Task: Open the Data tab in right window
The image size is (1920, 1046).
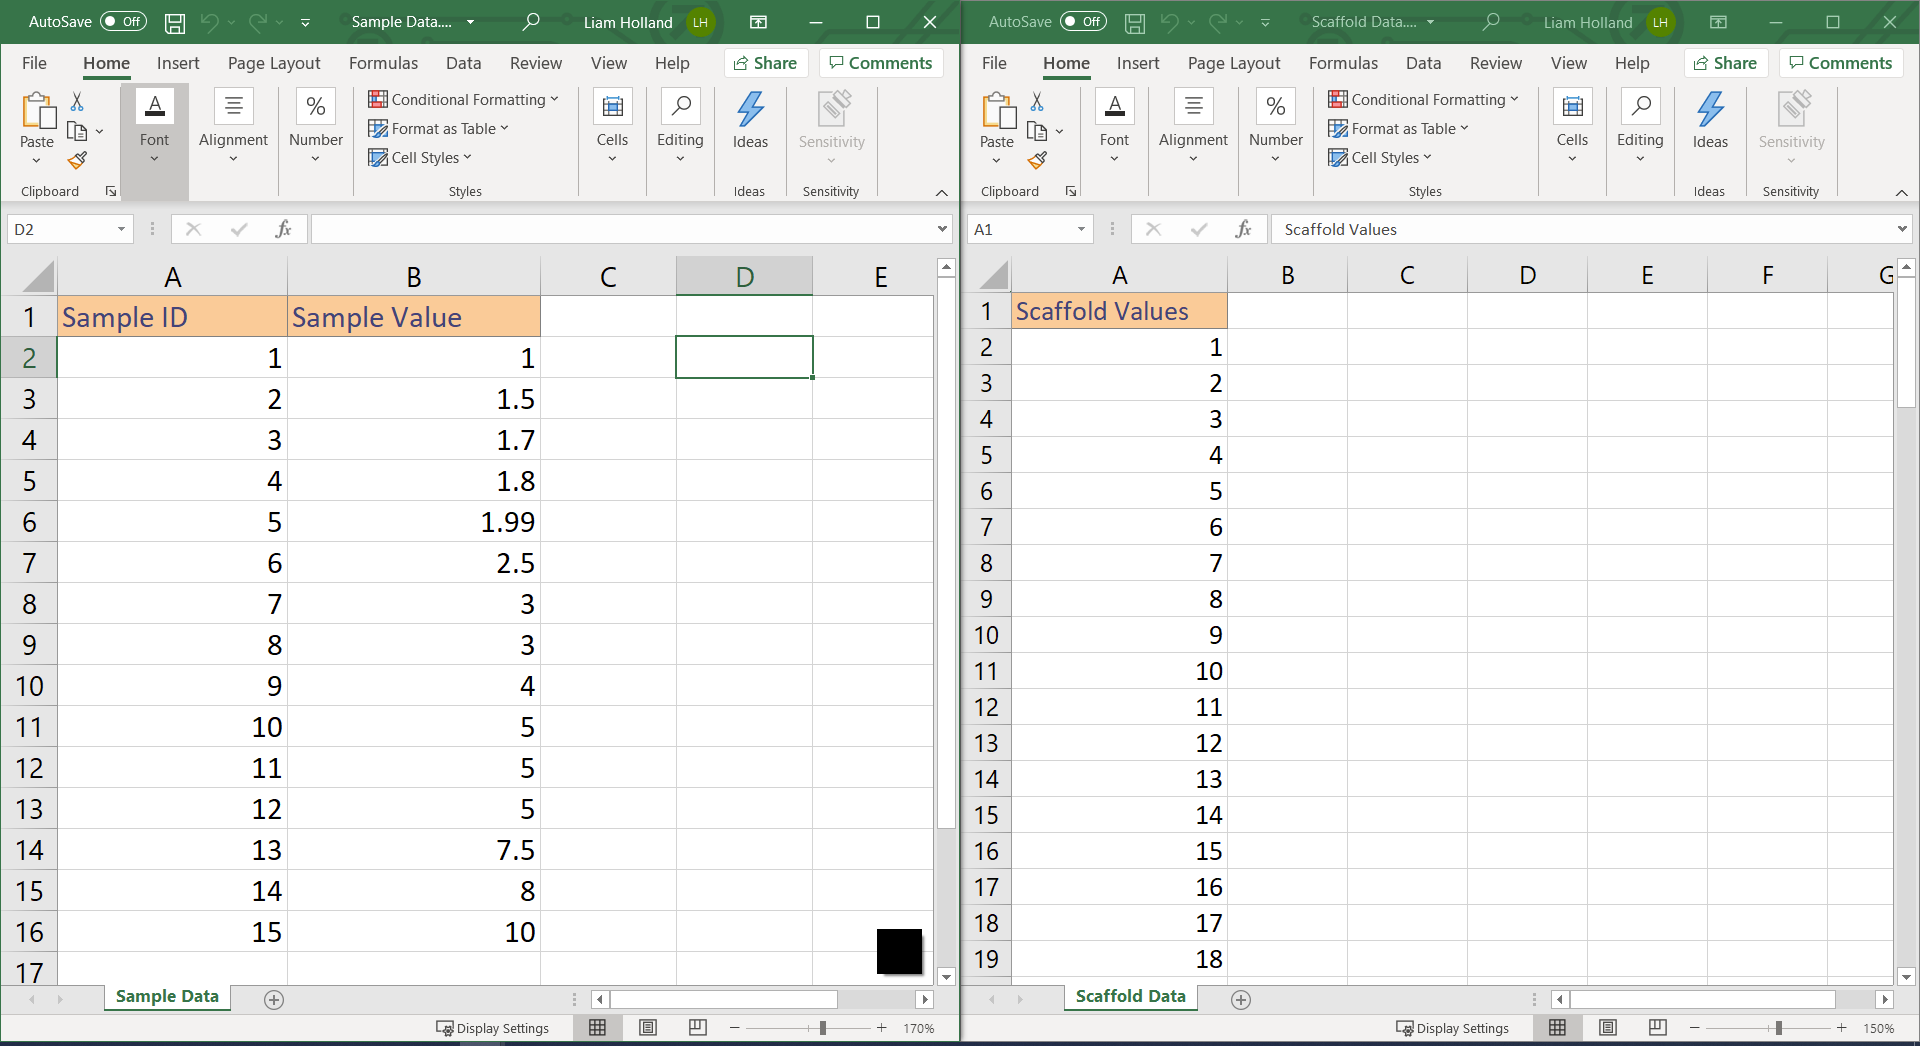Action: click(1423, 63)
